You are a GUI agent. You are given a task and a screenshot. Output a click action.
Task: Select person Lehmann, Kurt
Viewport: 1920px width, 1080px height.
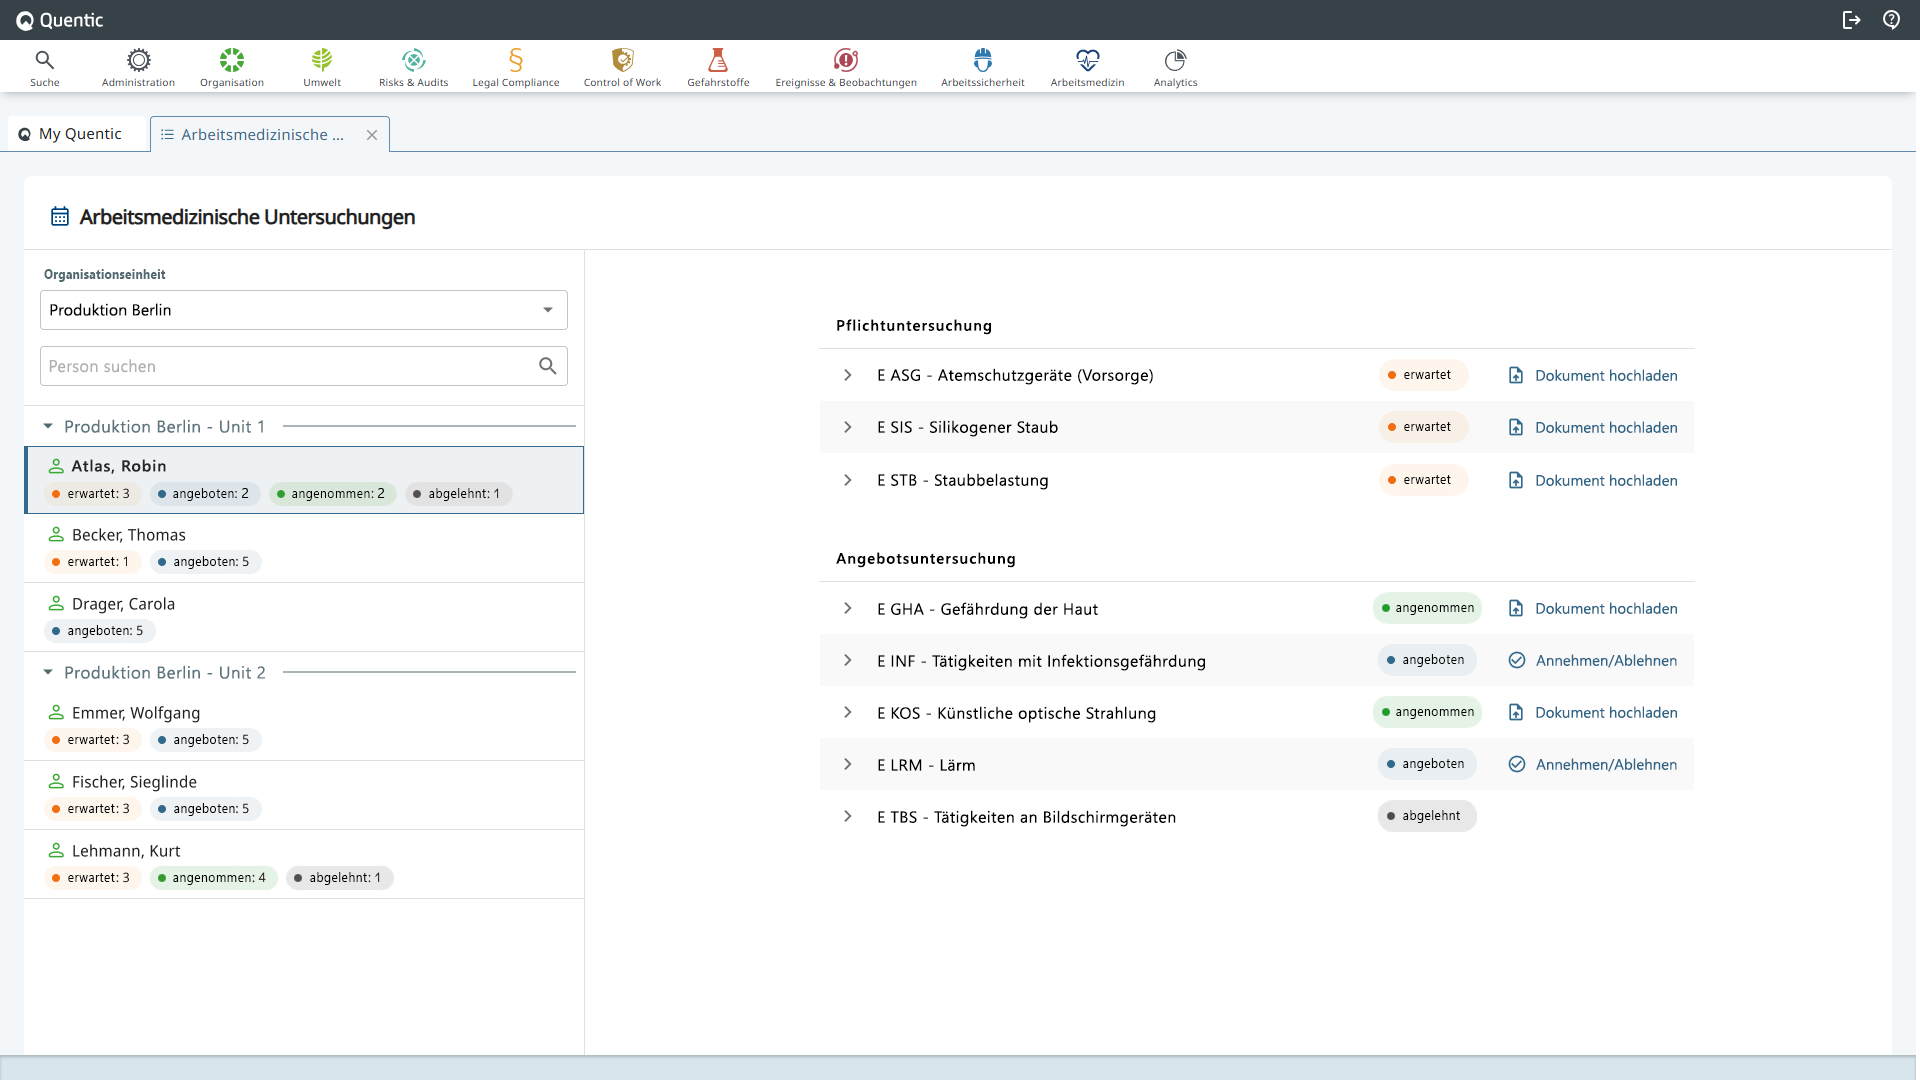point(304,864)
